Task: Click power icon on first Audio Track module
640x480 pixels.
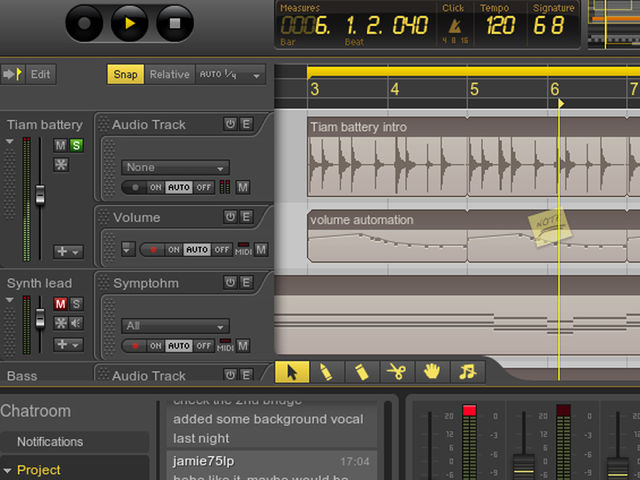Action: pos(230,124)
